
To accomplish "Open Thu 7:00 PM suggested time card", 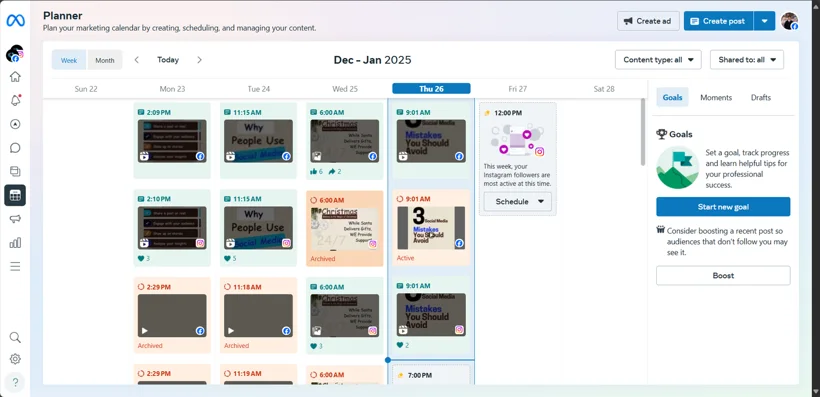I will pos(431,375).
